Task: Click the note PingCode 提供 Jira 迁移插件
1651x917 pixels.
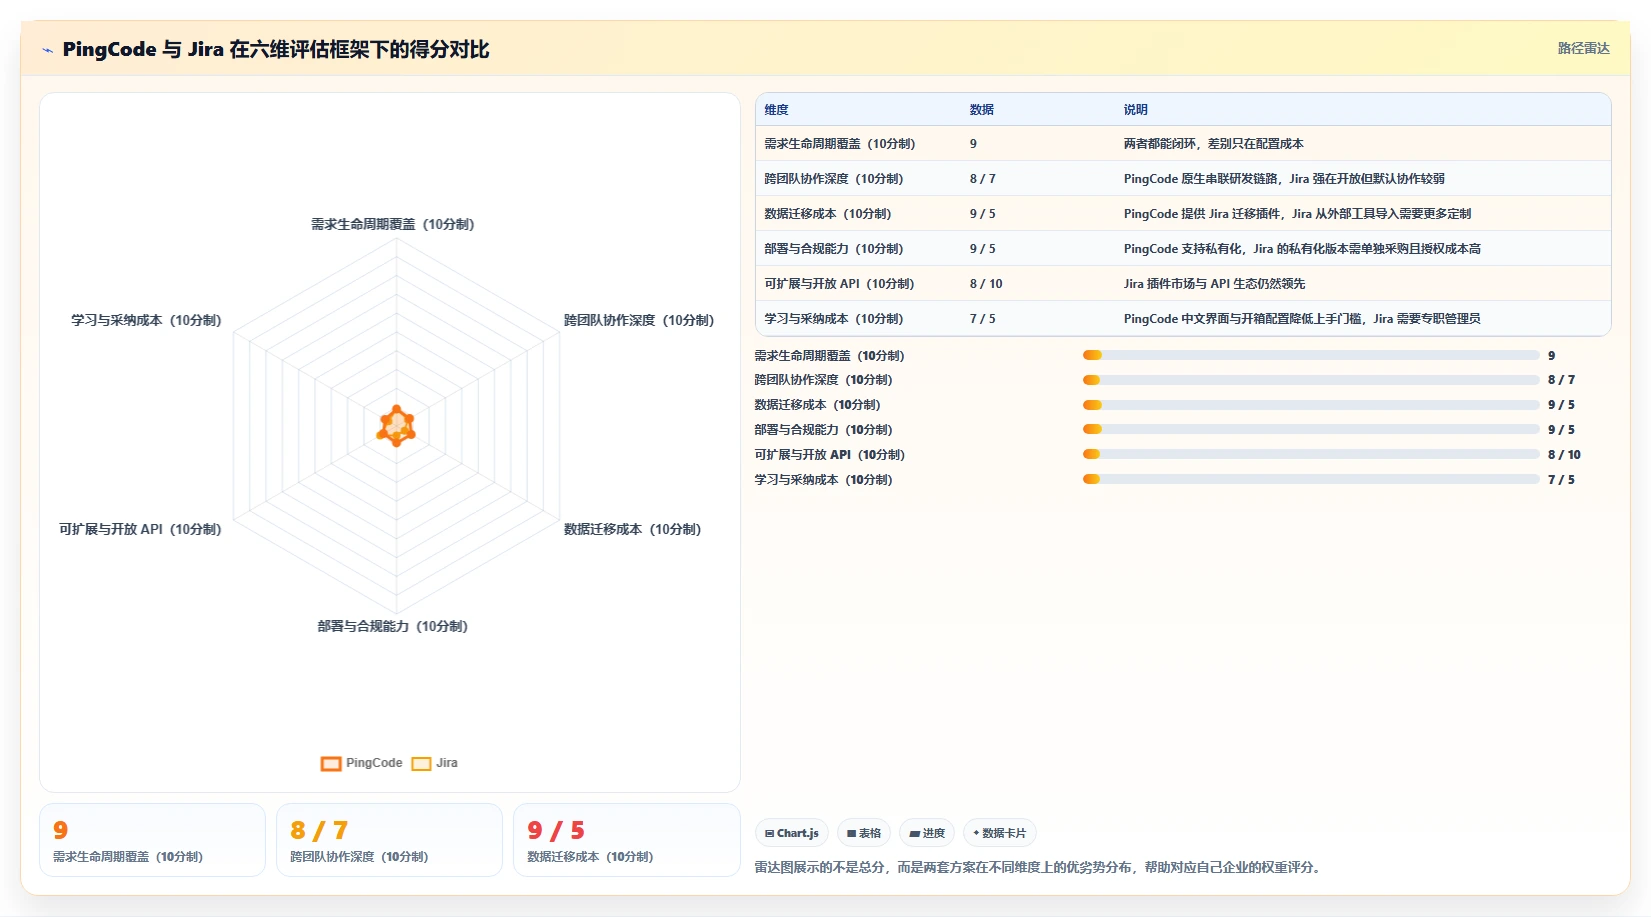Action: pyautogui.click(x=1297, y=214)
